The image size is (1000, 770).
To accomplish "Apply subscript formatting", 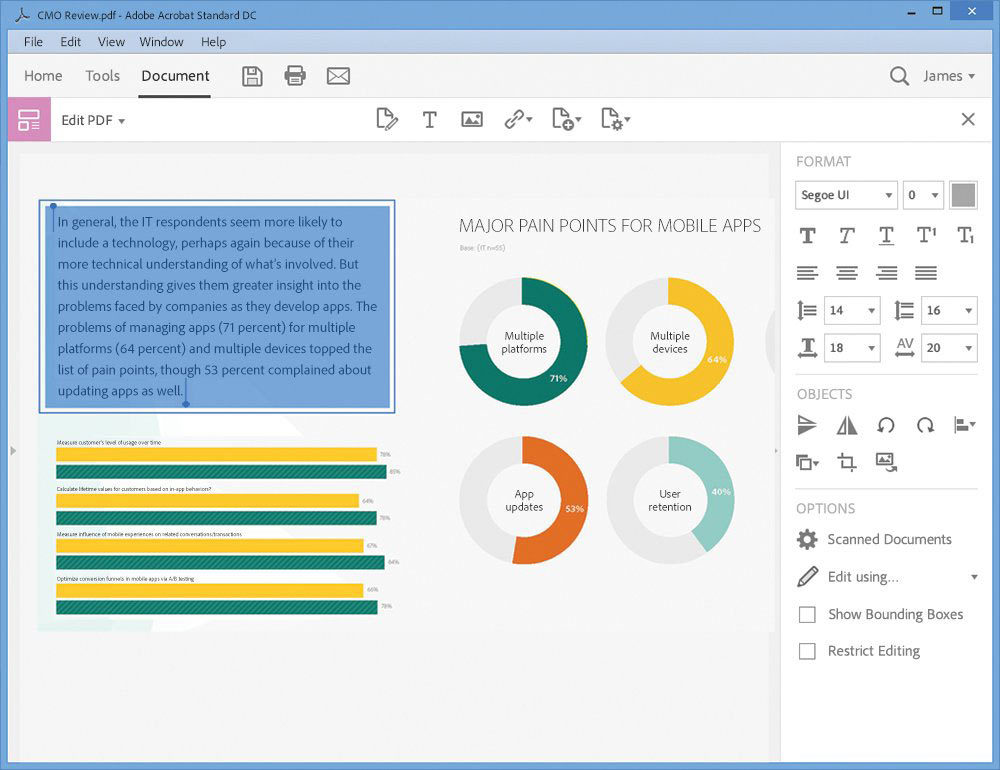I will (966, 235).
